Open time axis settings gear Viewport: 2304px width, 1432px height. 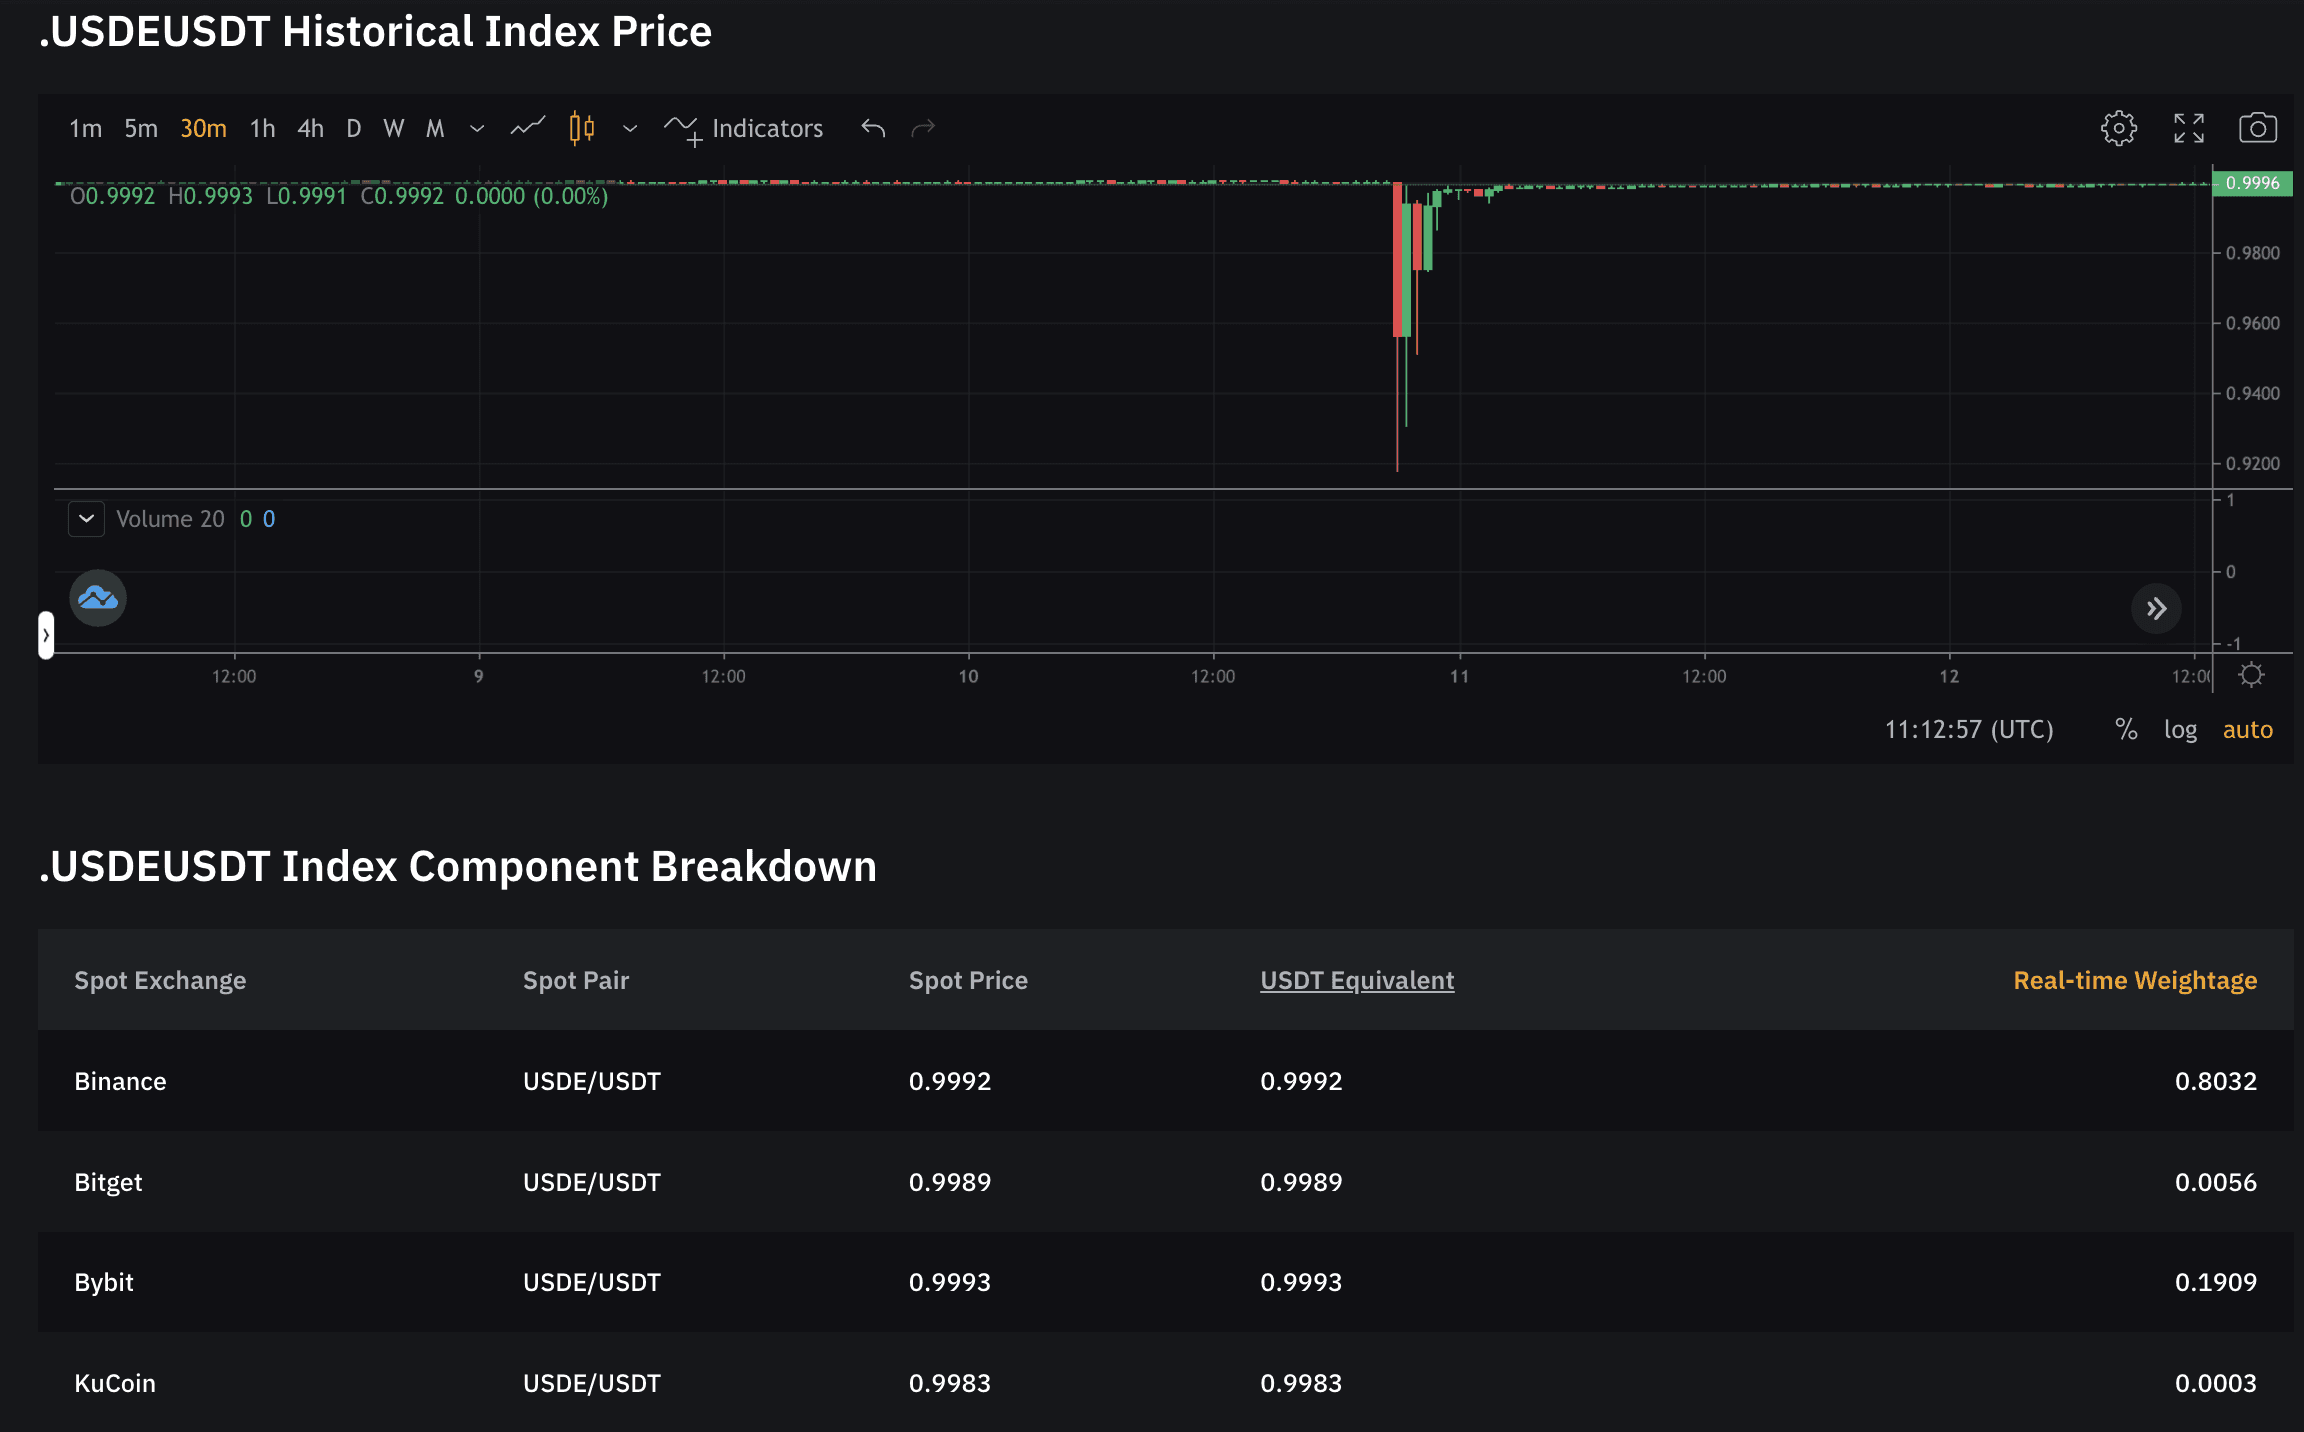[2251, 676]
